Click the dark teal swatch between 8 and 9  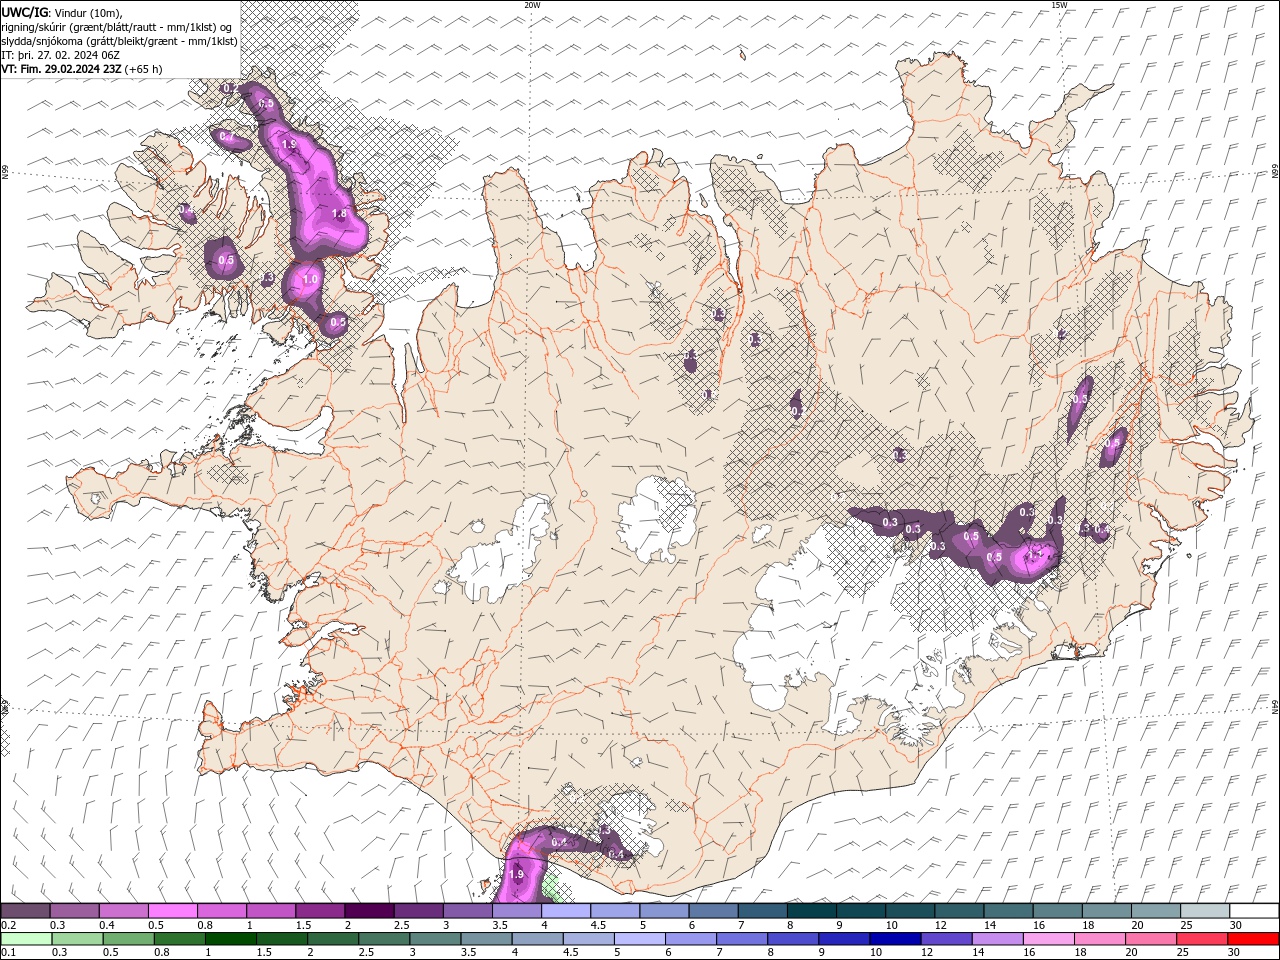click(x=811, y=911)
